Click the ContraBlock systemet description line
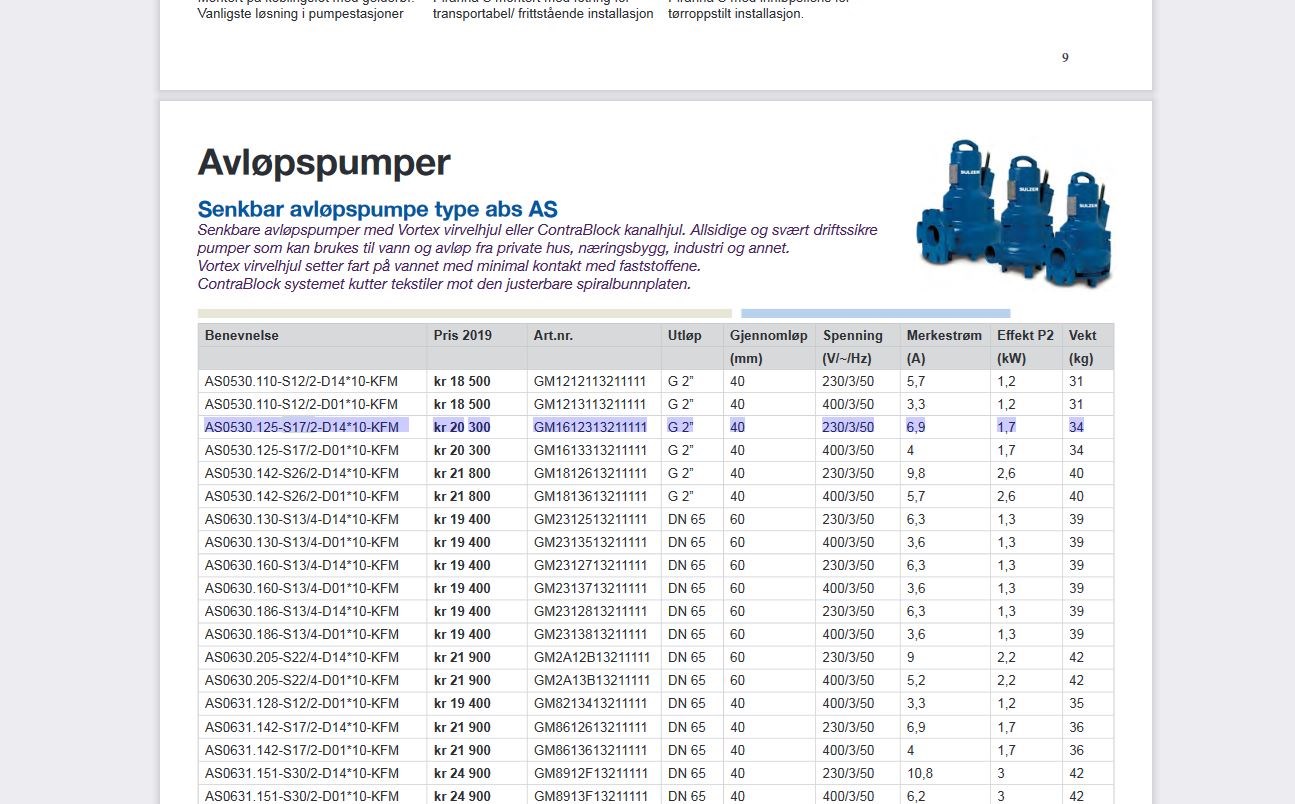Viewport: 1295px width, 804px height. (x=444, y=284)
